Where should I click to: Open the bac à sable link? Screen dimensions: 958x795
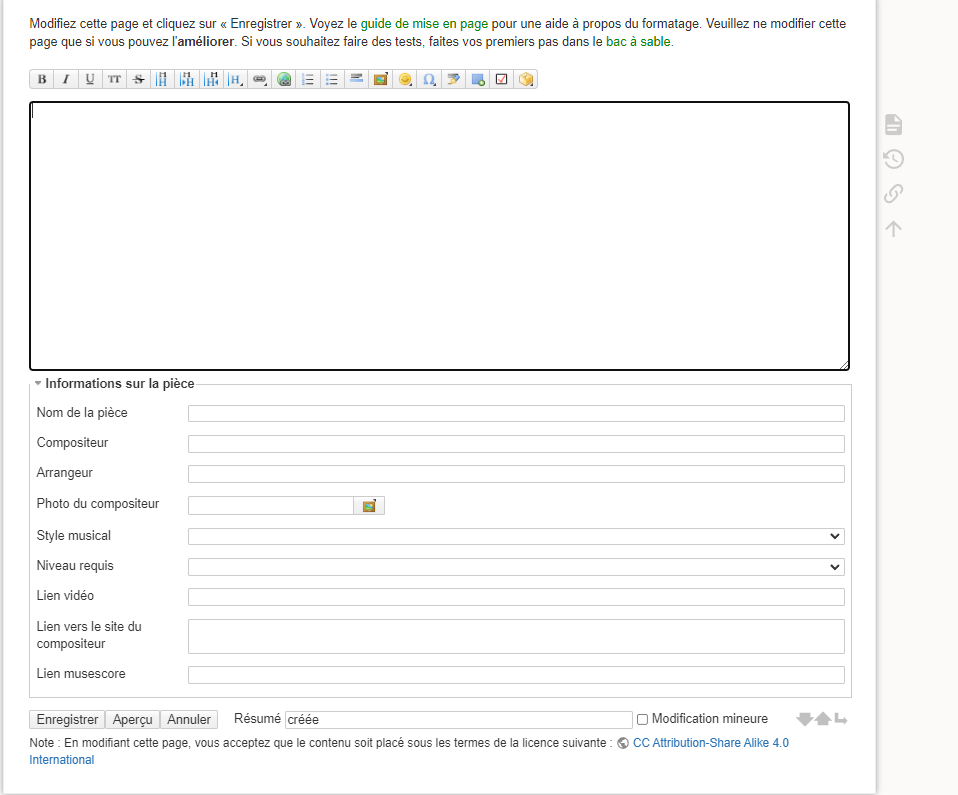(x=638, y=42)
